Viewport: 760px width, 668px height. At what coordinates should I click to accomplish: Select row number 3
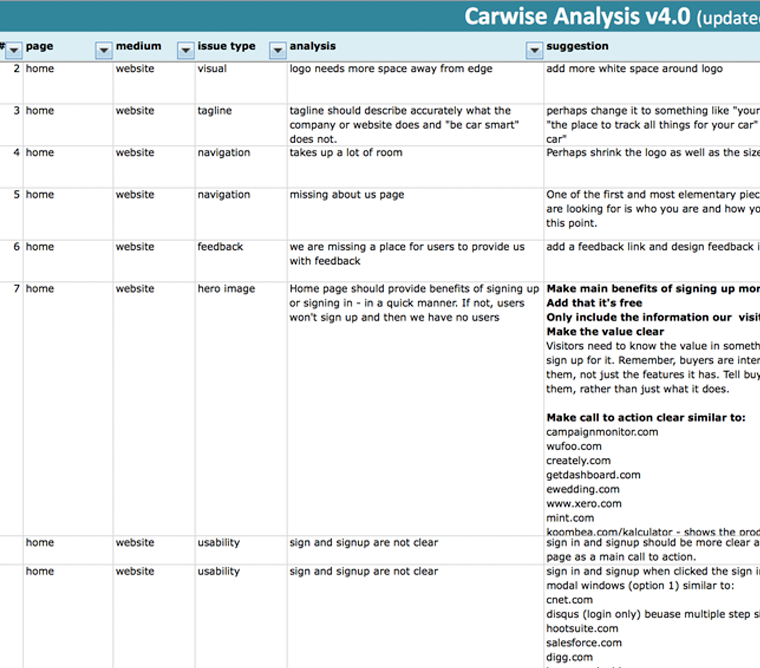16,111
